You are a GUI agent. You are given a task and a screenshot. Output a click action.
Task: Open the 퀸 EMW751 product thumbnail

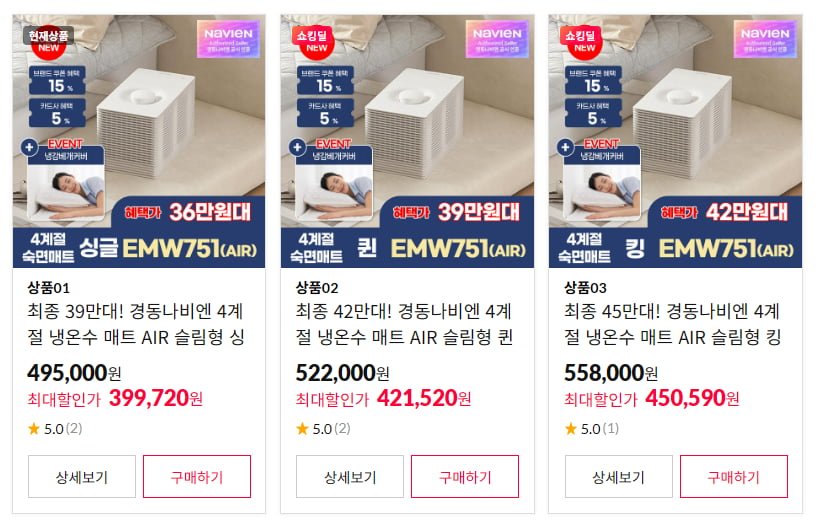407,141
